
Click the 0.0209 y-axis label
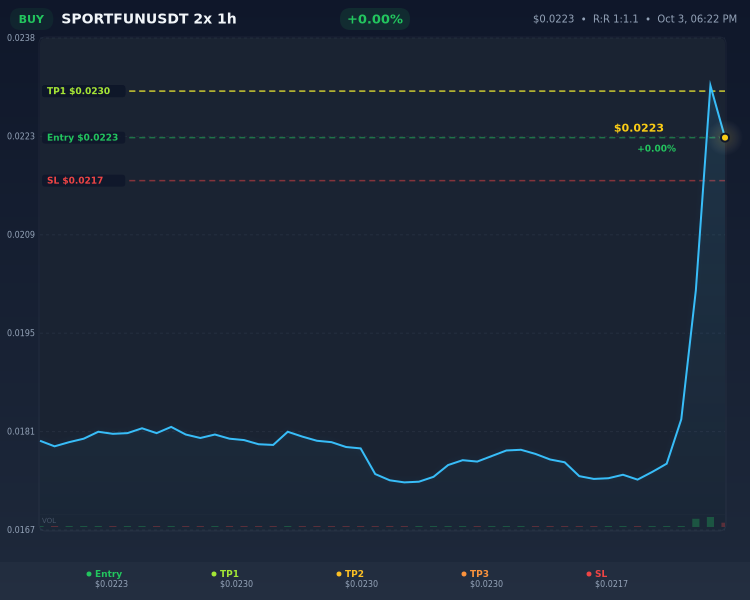pyautogui.click(x=21, y=234)
